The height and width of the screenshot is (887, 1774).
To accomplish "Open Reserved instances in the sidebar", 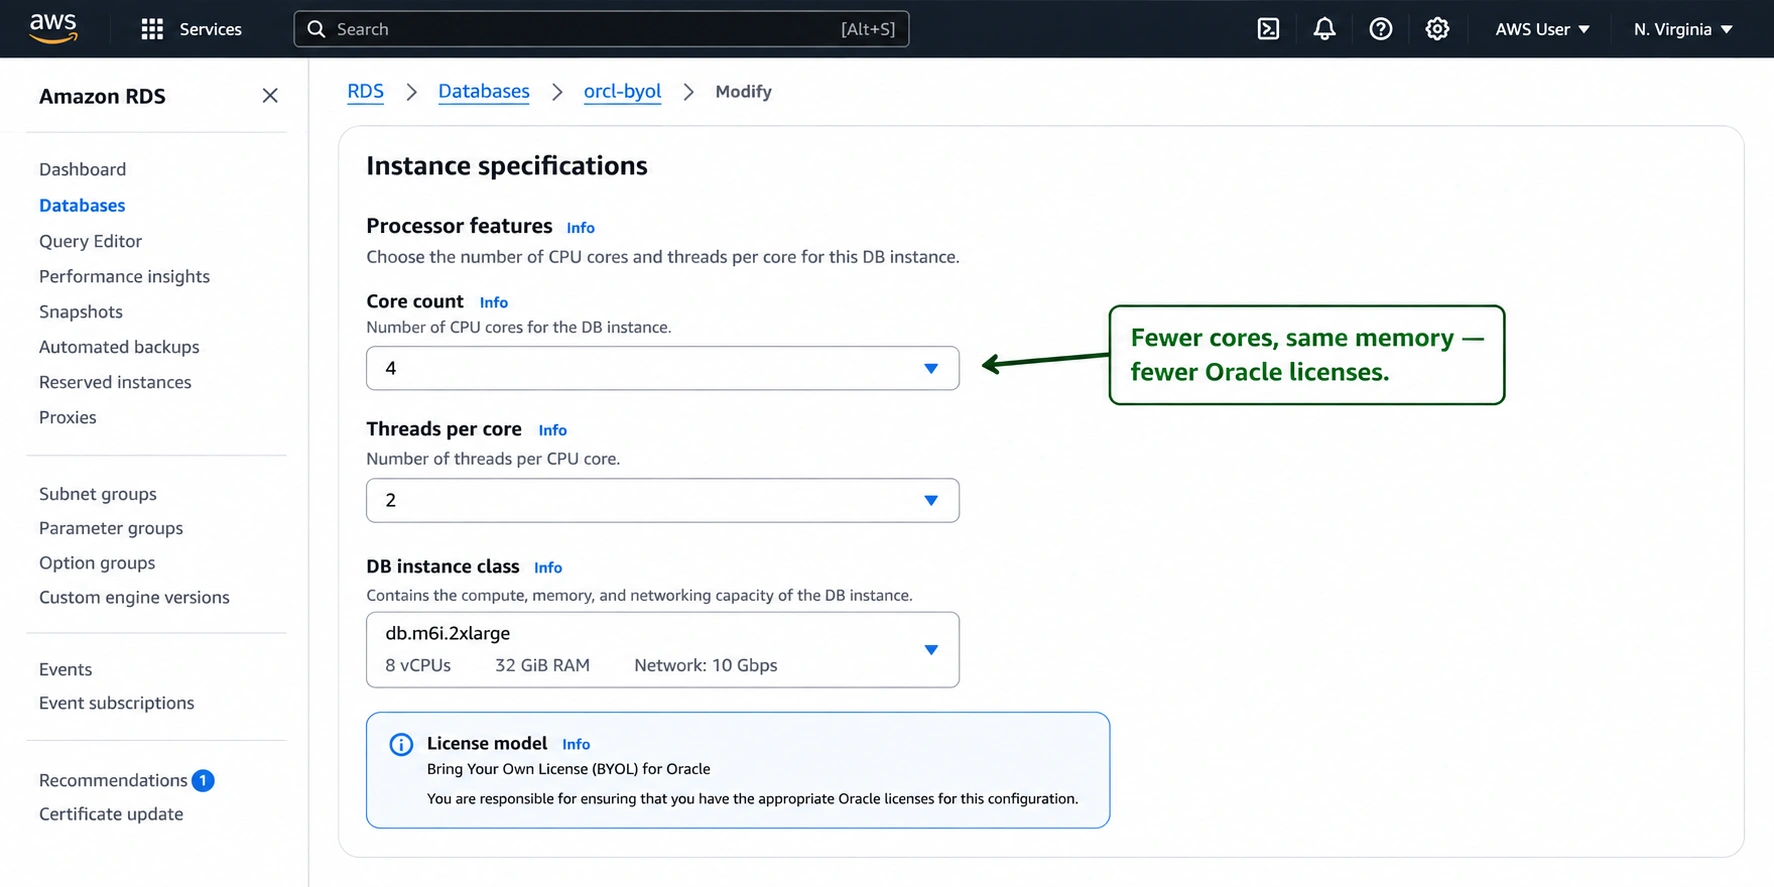I will pyautogui.click(x=115, y=382).
